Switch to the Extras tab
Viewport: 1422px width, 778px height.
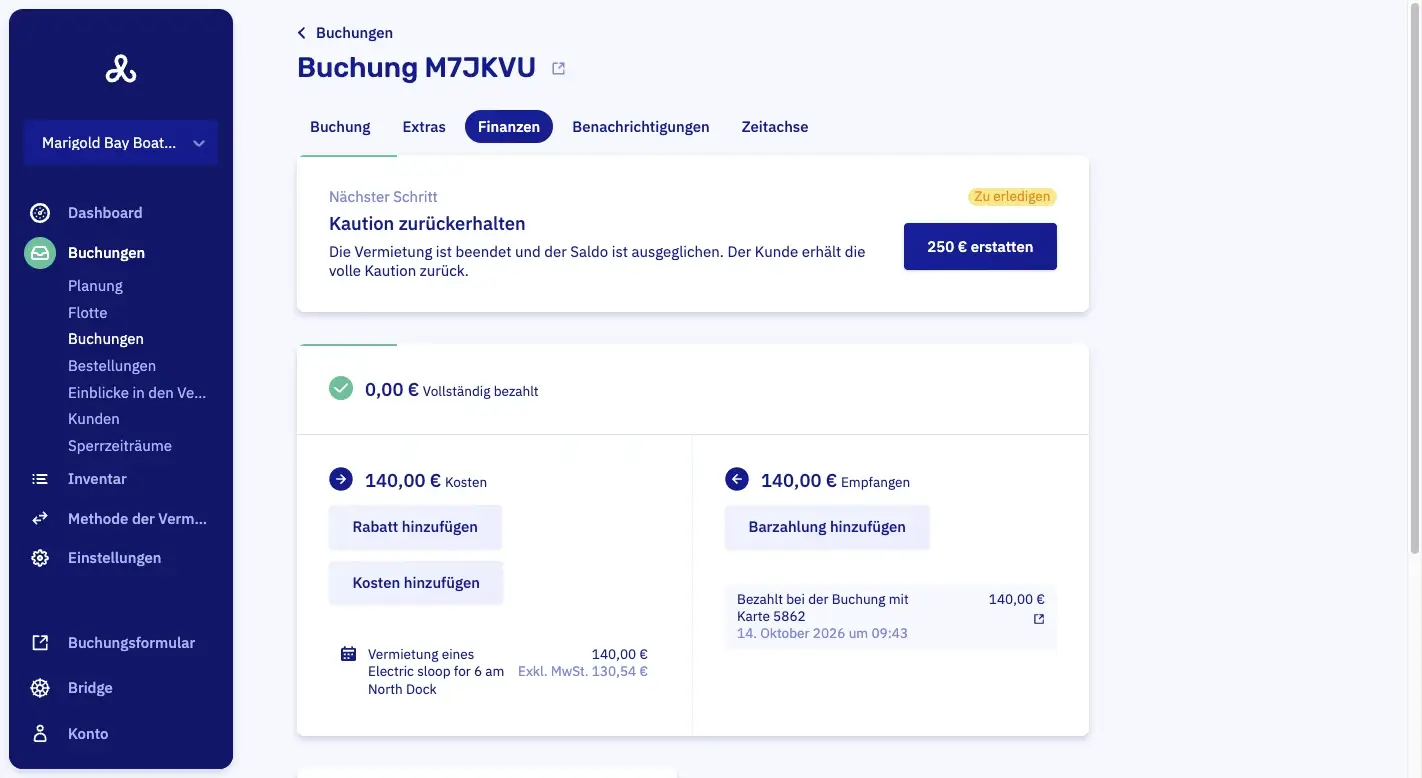[424, 127]
